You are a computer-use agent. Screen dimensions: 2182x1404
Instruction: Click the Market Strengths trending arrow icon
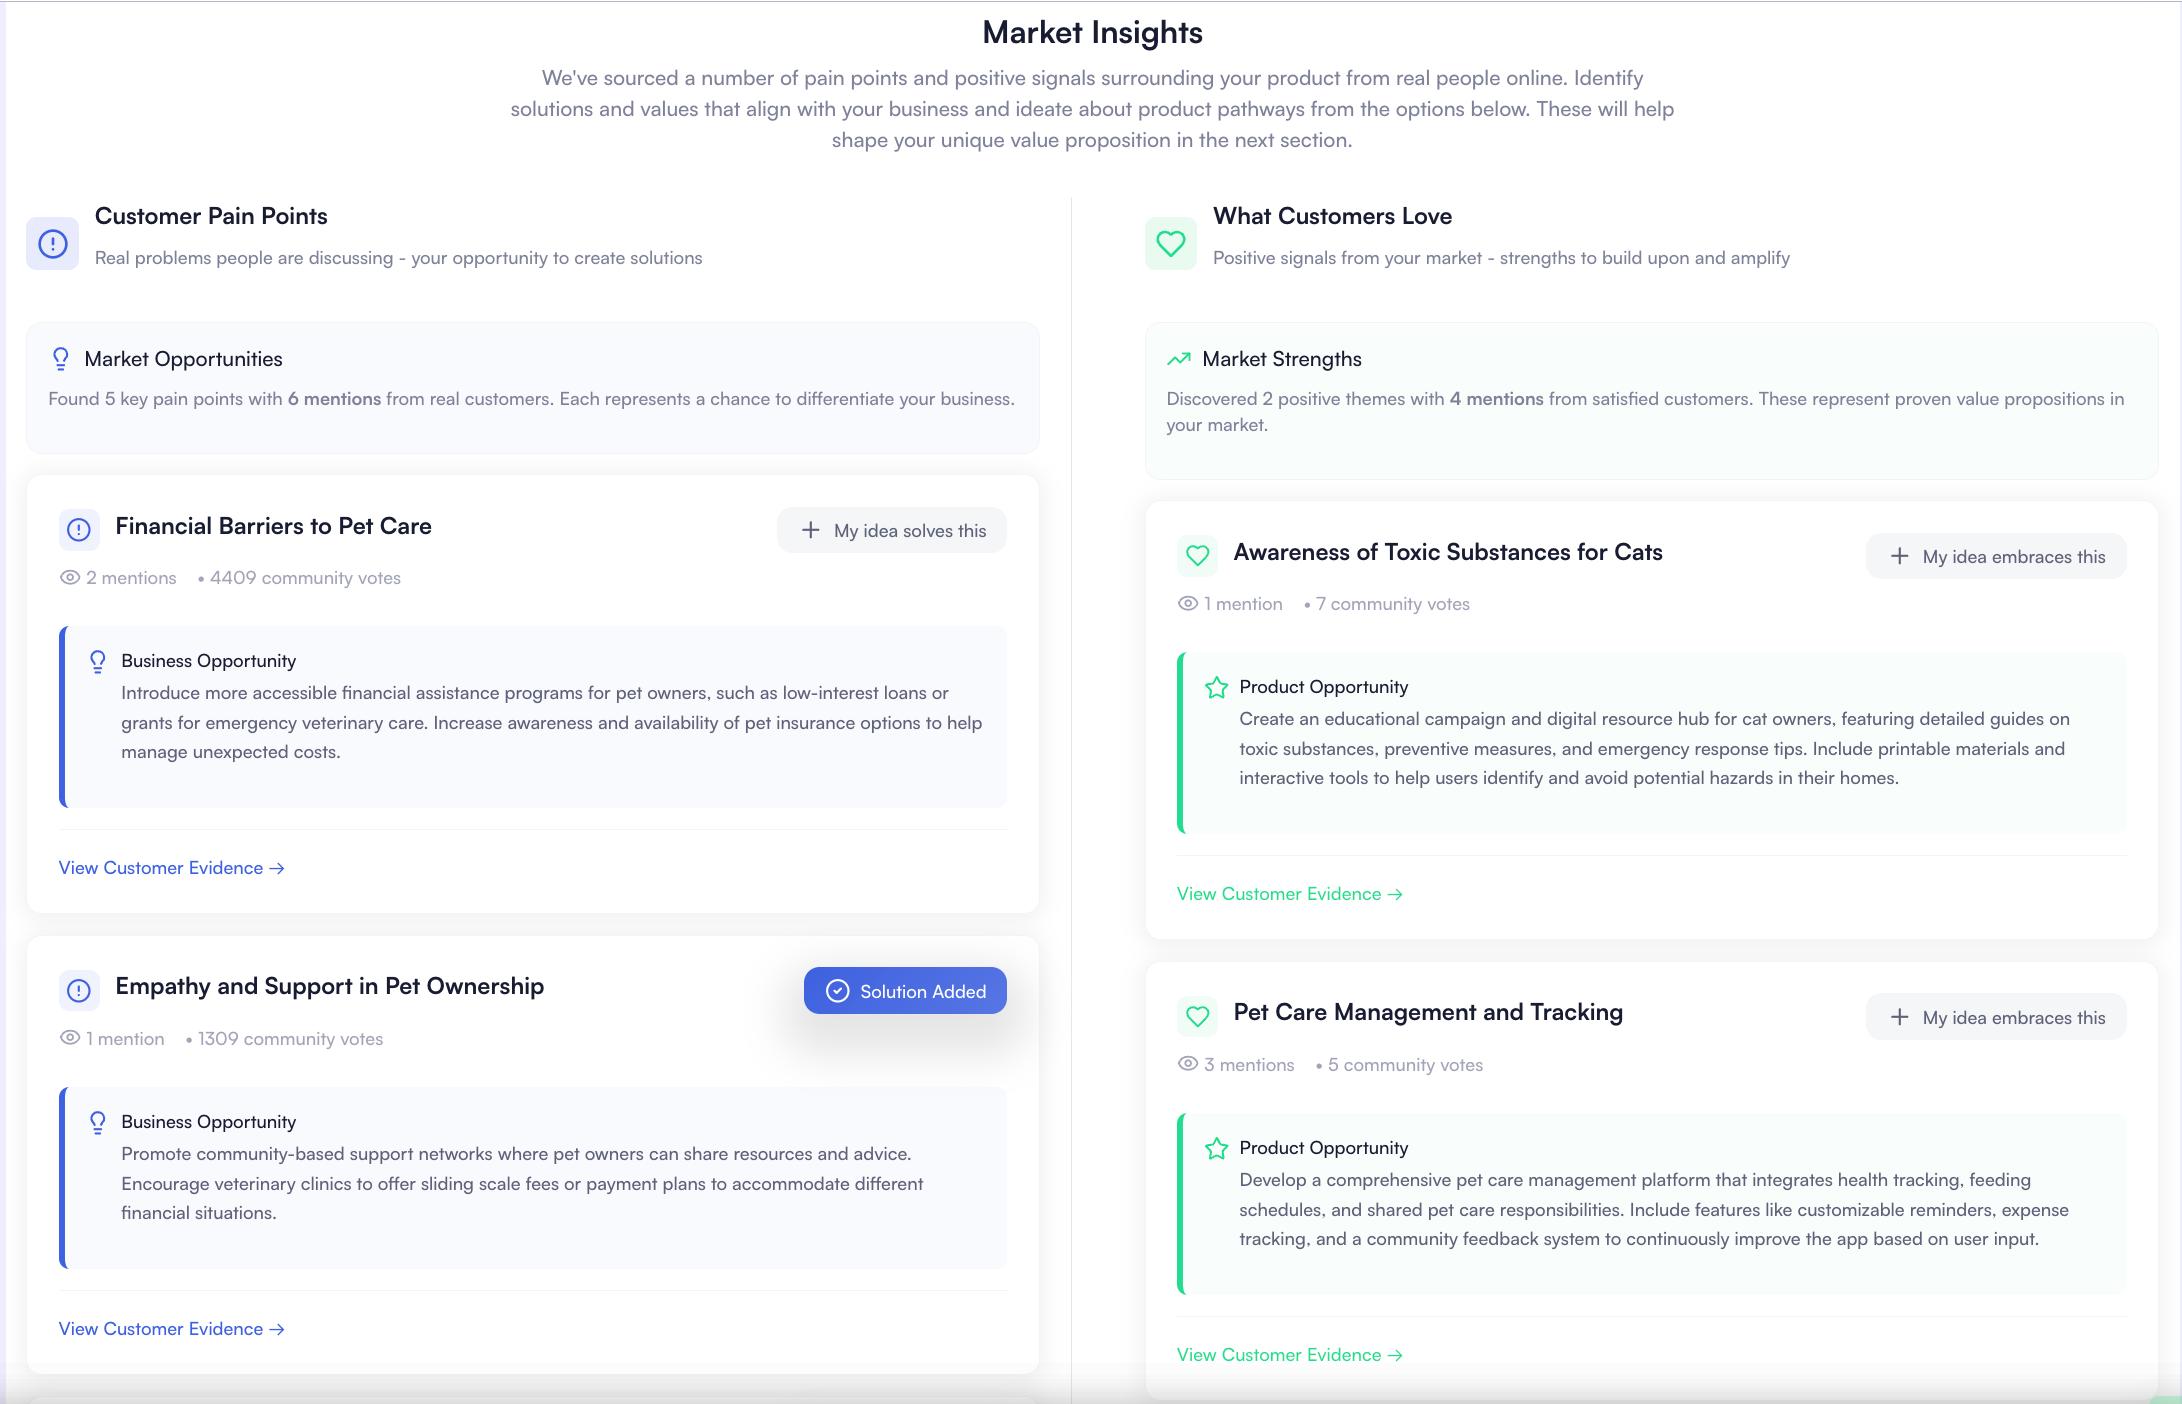(1179, 359)
